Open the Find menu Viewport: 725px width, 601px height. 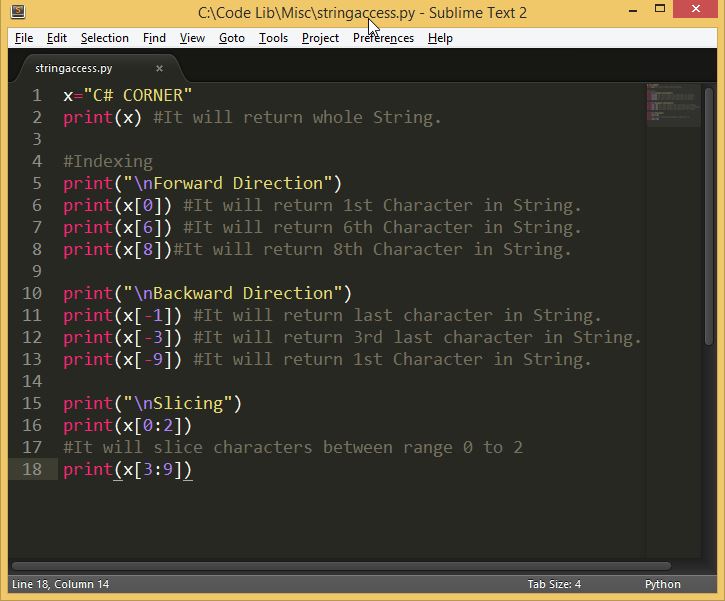[x=154, y=38]
